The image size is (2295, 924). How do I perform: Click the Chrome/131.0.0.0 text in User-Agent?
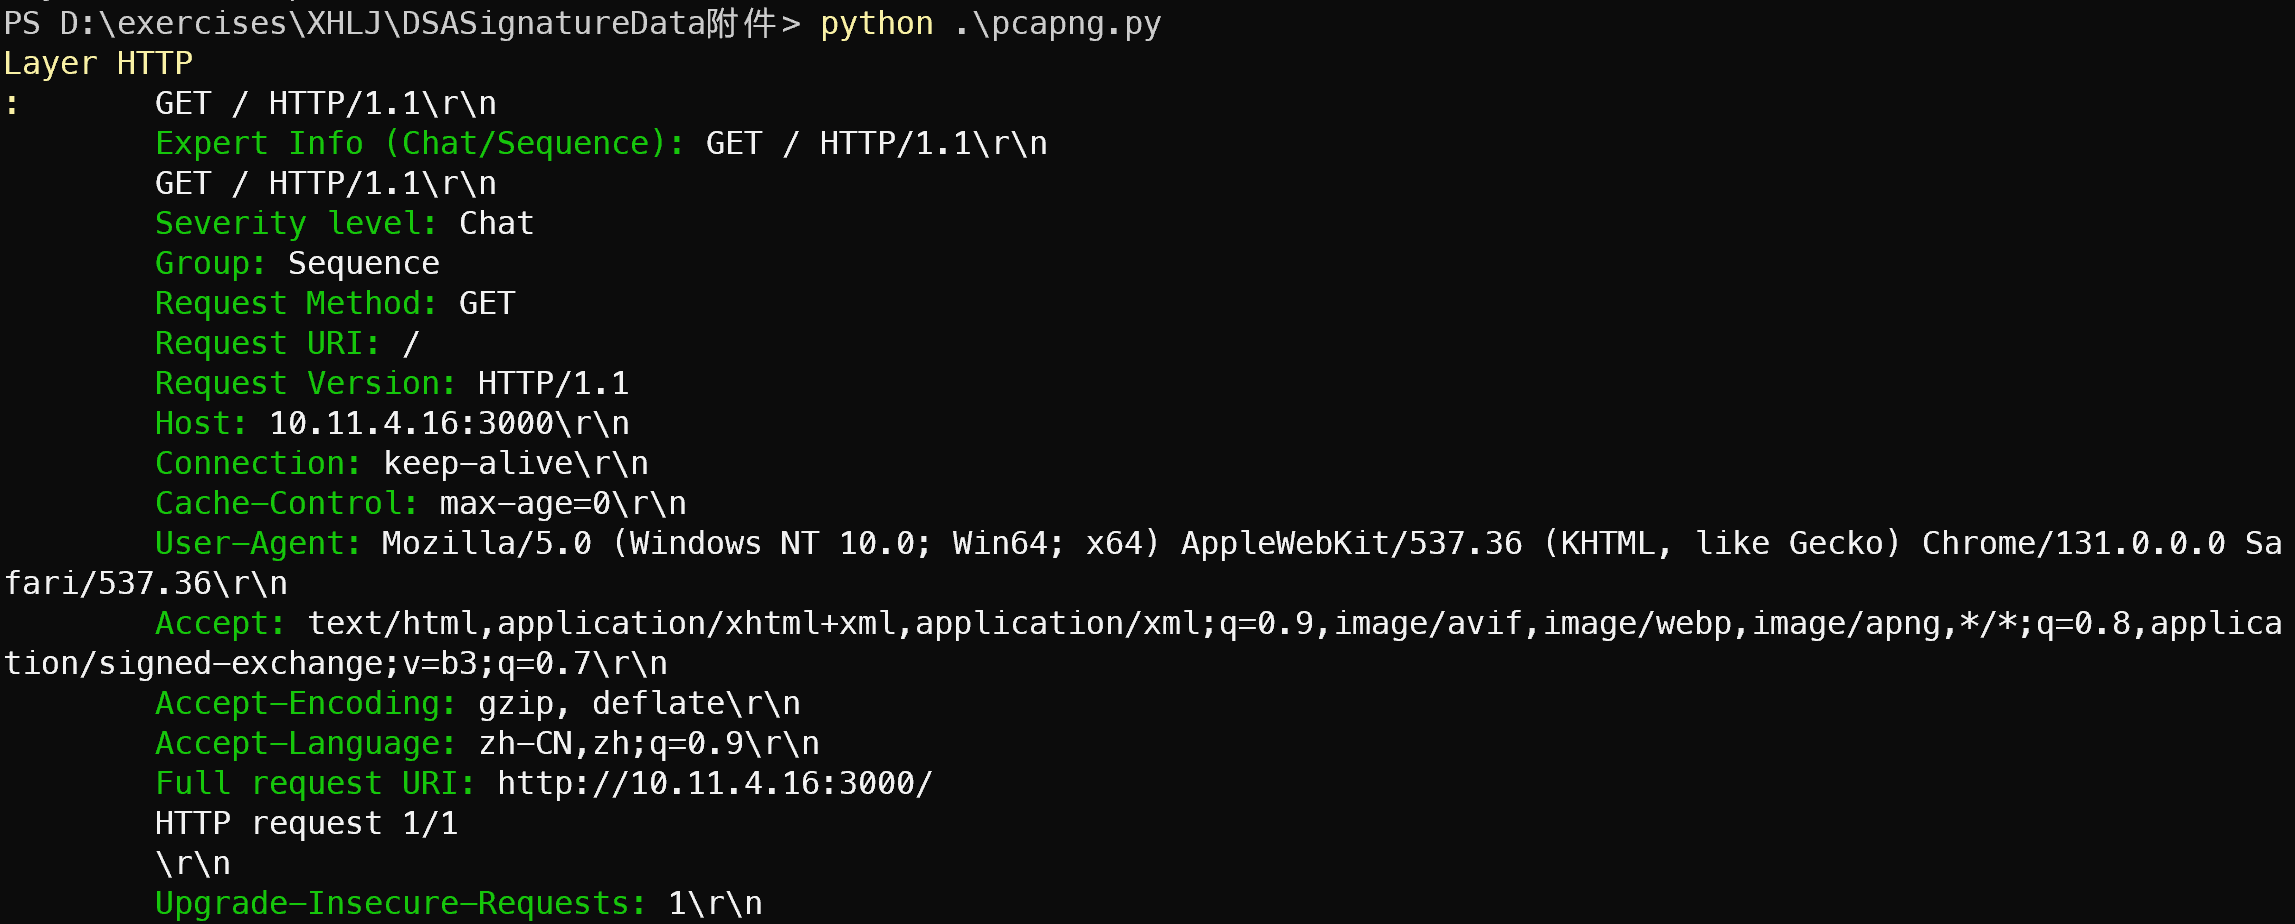2073,543
